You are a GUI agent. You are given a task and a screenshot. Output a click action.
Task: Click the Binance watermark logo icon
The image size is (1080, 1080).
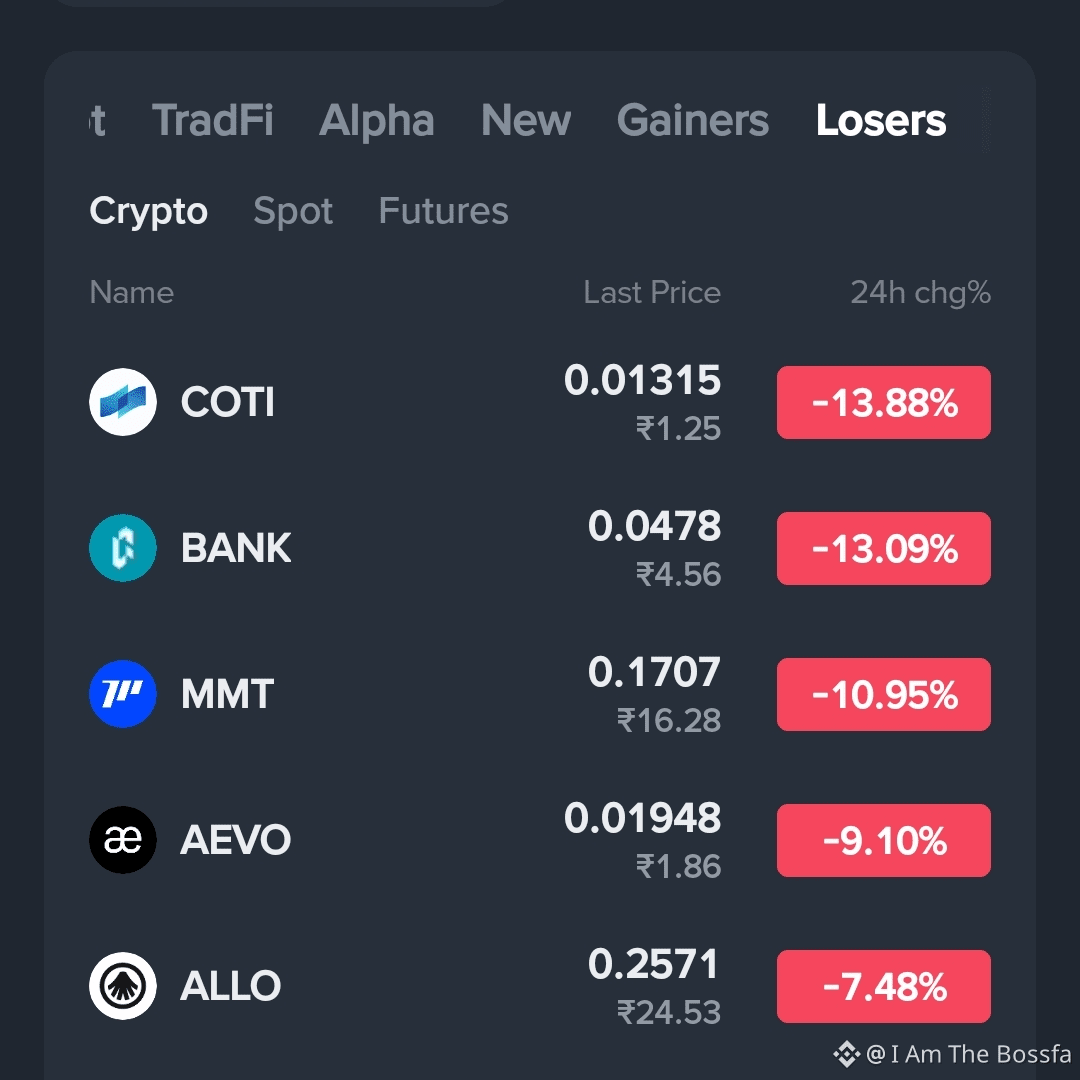pyautogui.click(x=847, y=1054)
